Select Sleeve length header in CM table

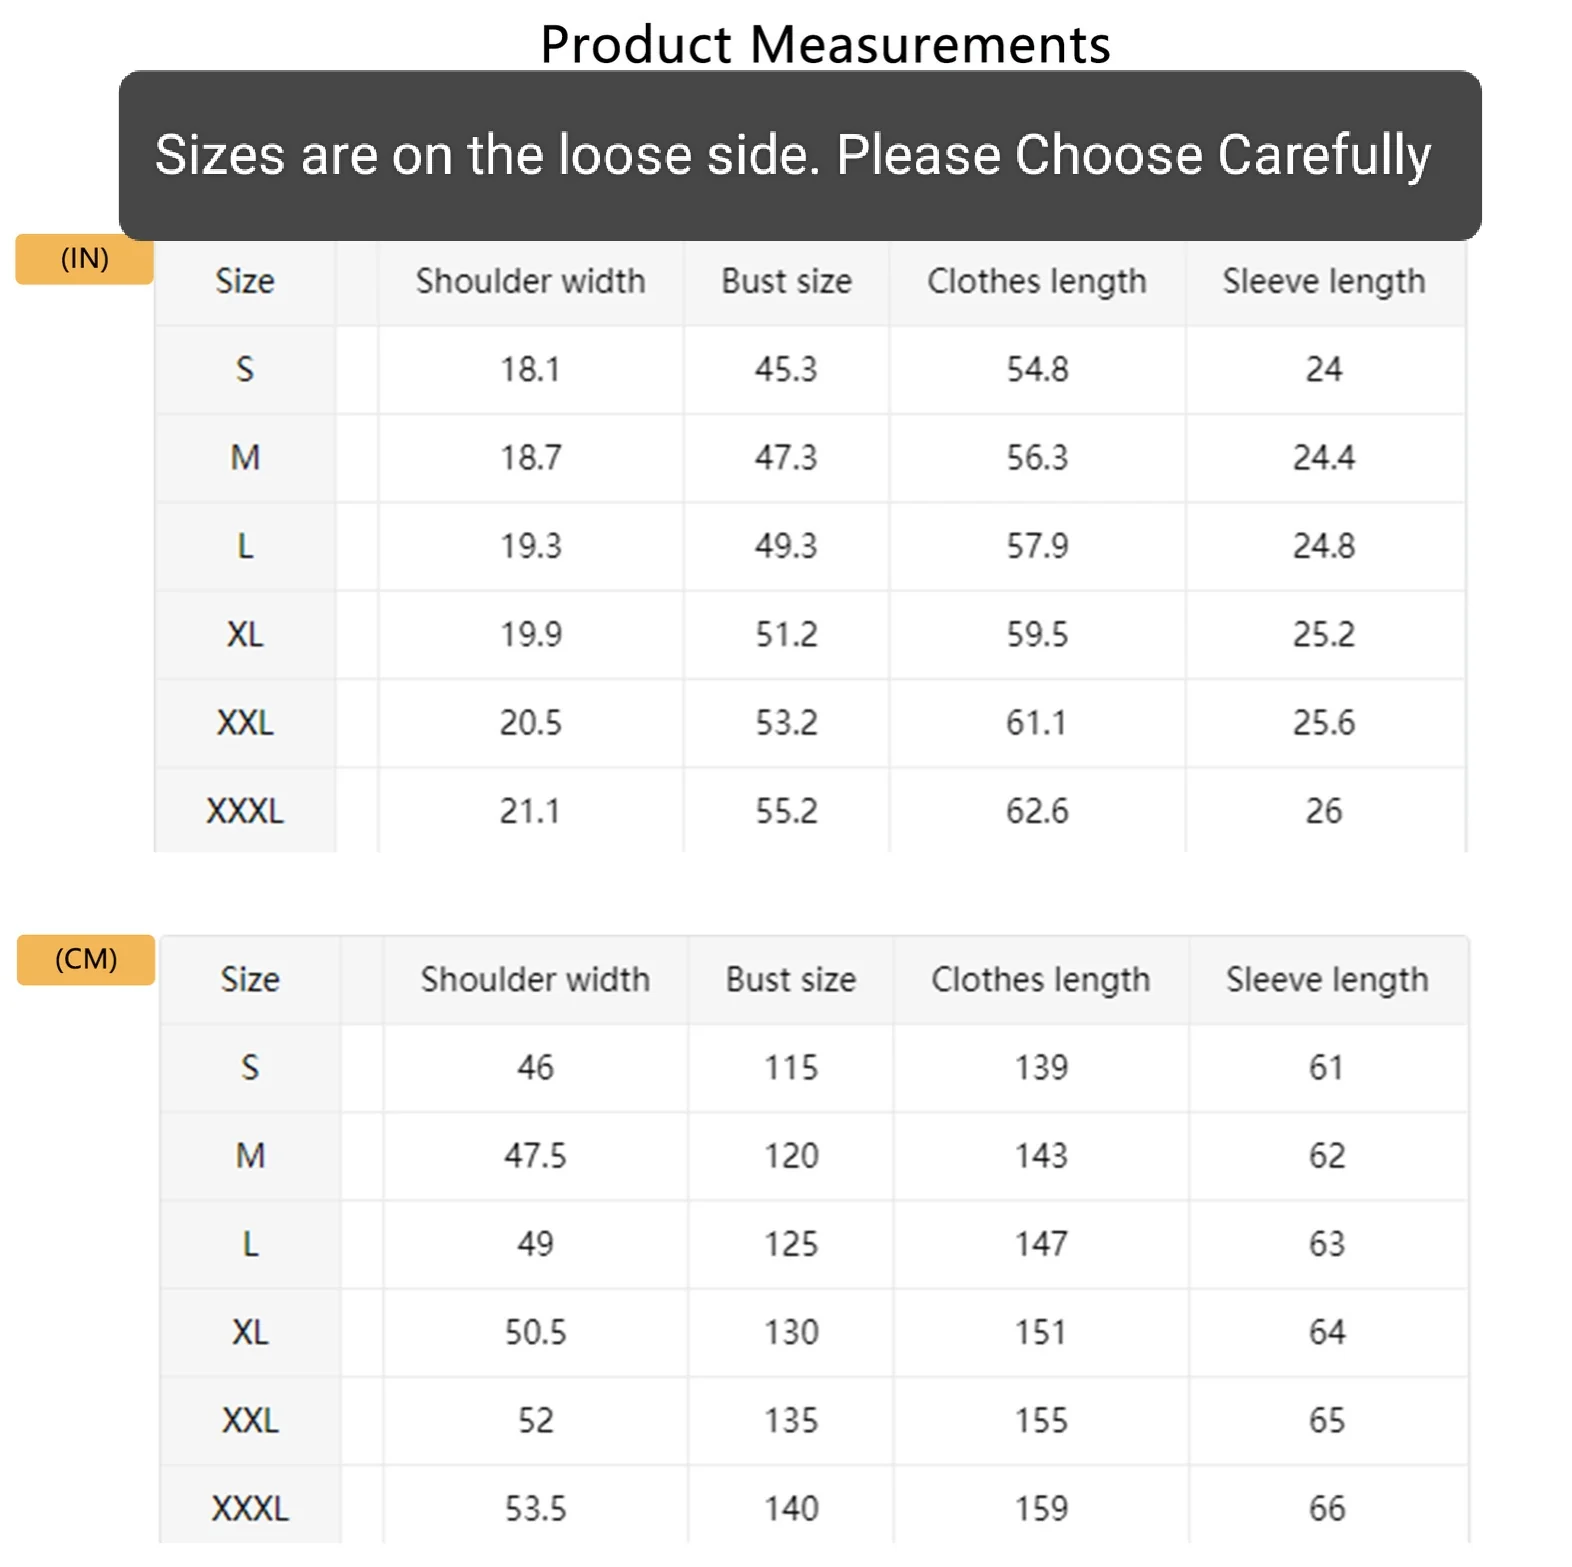pyautogui.click(x=1328, y=980)
